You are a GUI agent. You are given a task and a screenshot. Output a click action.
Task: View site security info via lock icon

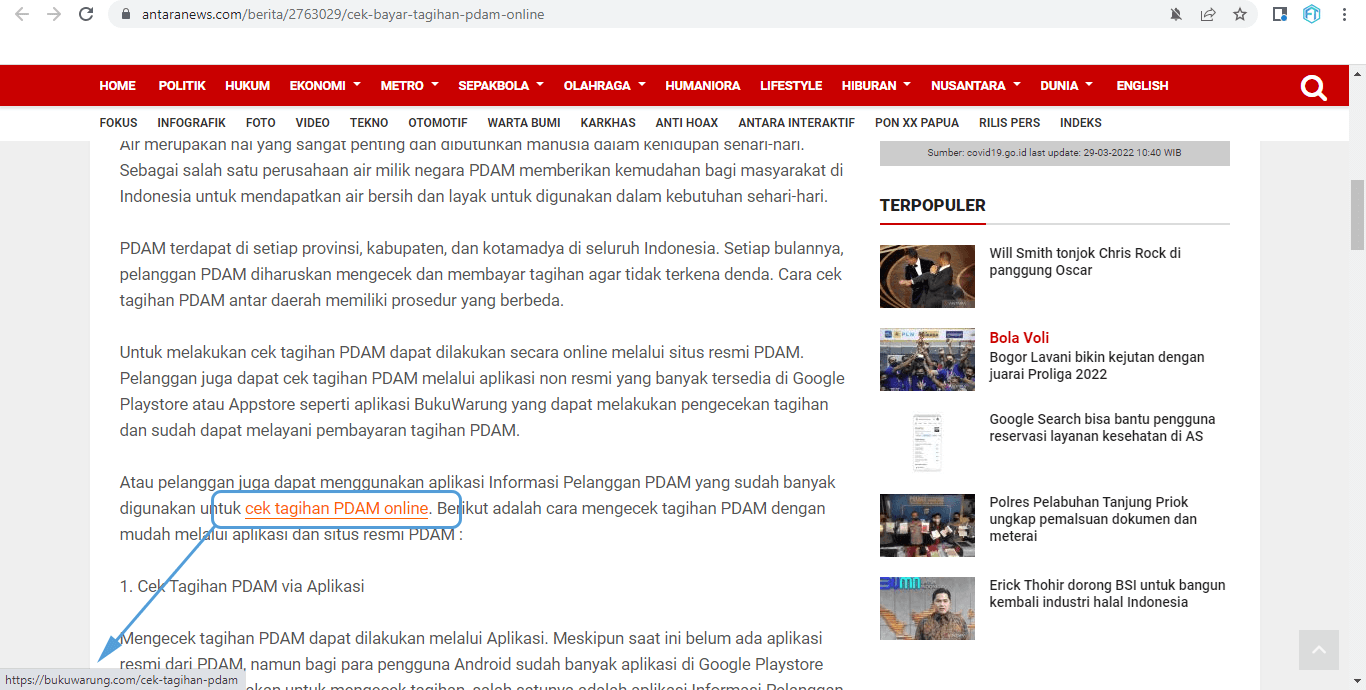pos(126,15)
